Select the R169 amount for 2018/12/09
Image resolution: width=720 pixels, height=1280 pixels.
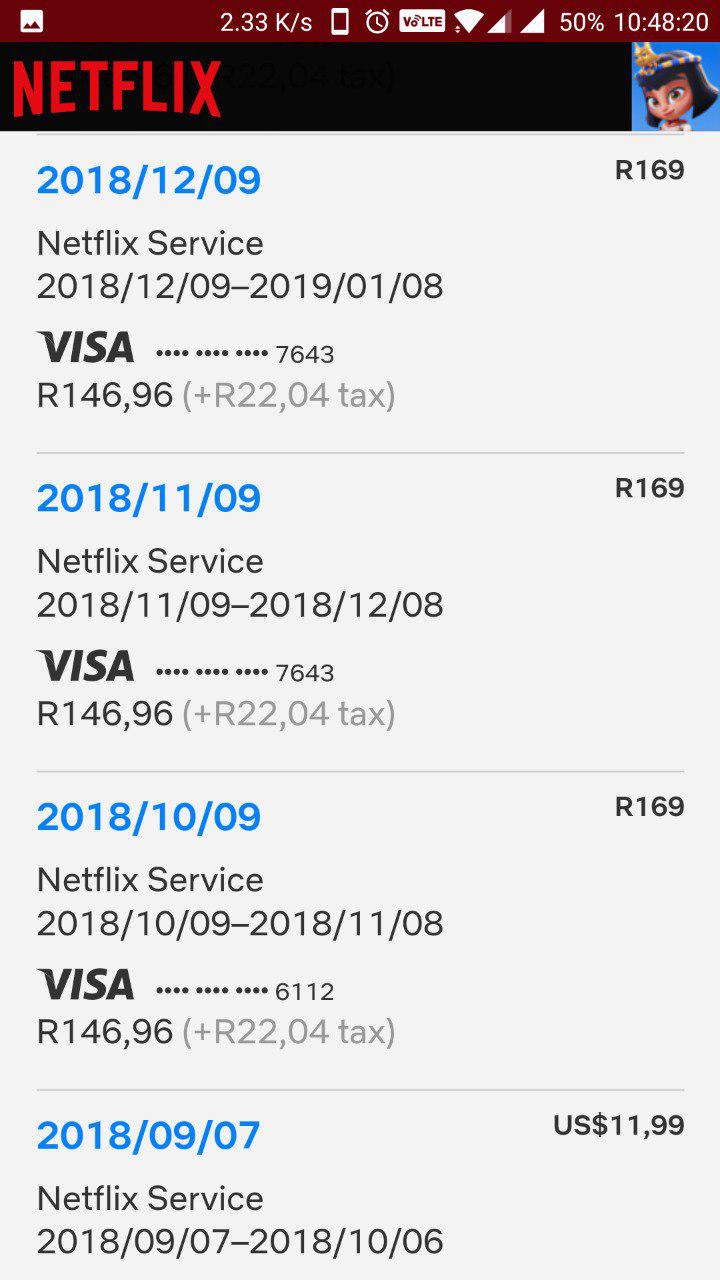[x=650, y=170]
